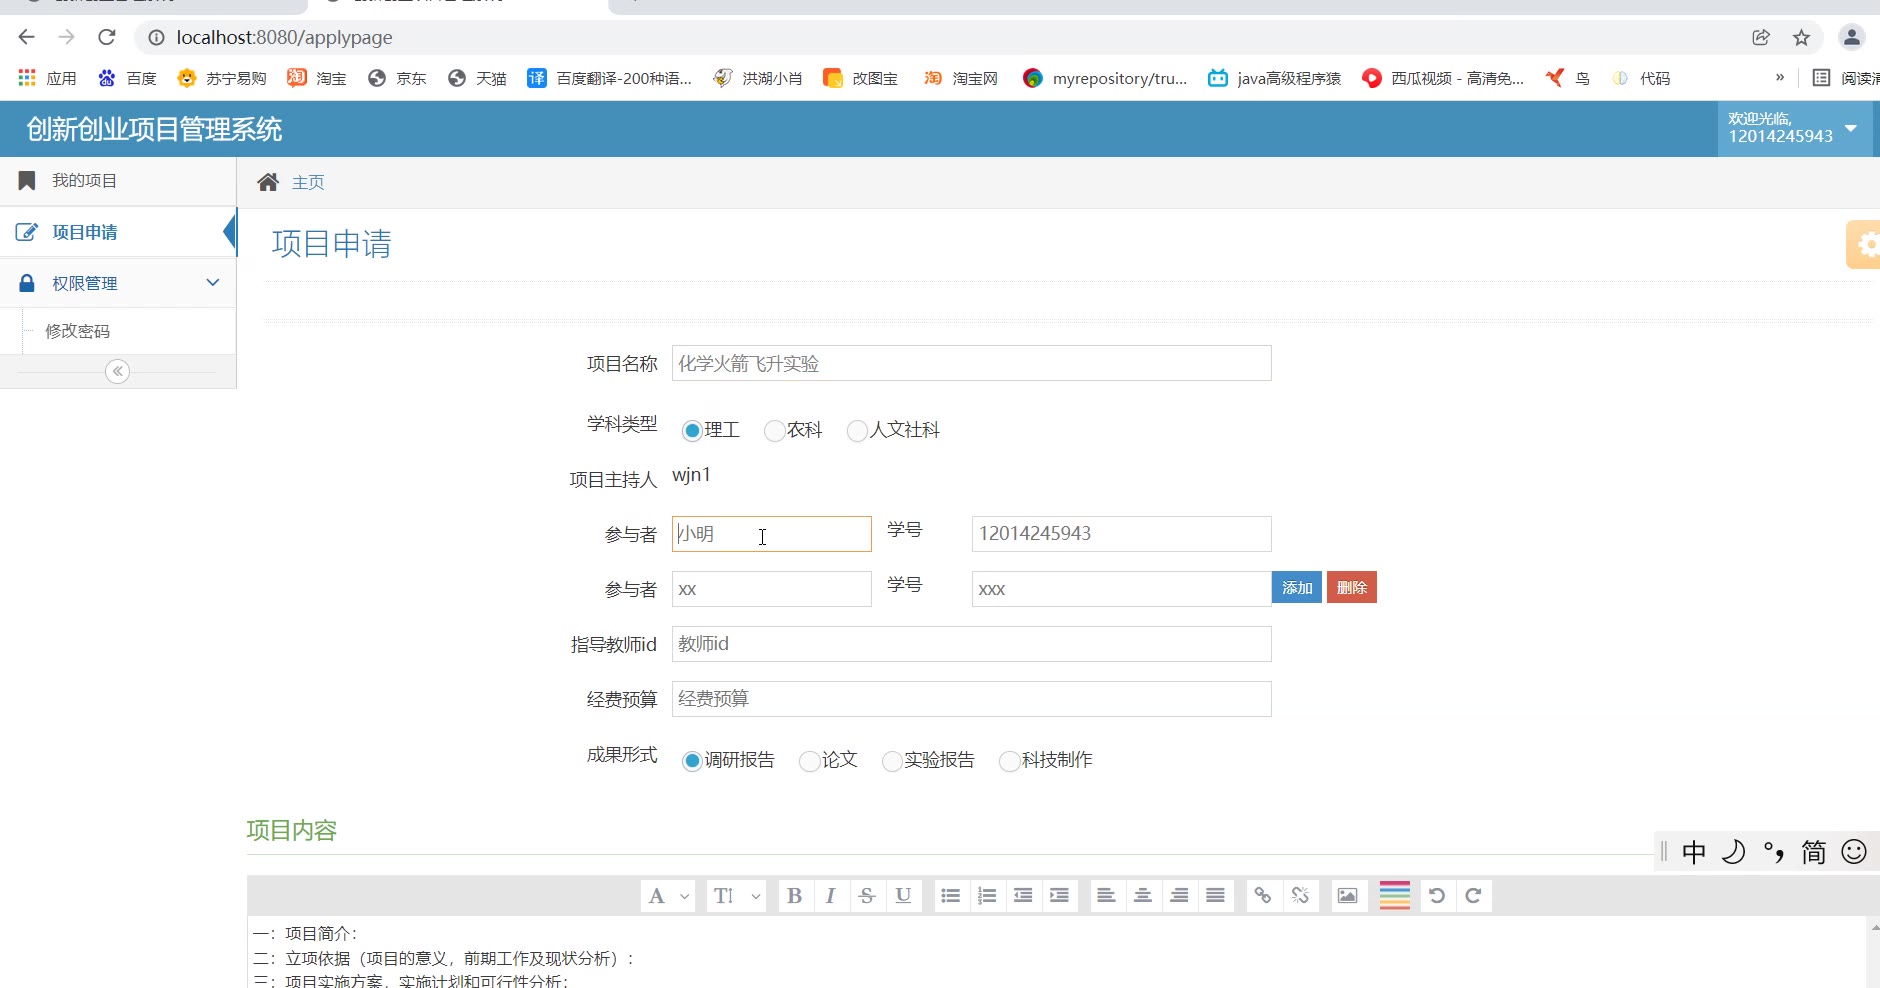
Task: Open the user account dropdown 12014245943
Action: point(1794,128)
